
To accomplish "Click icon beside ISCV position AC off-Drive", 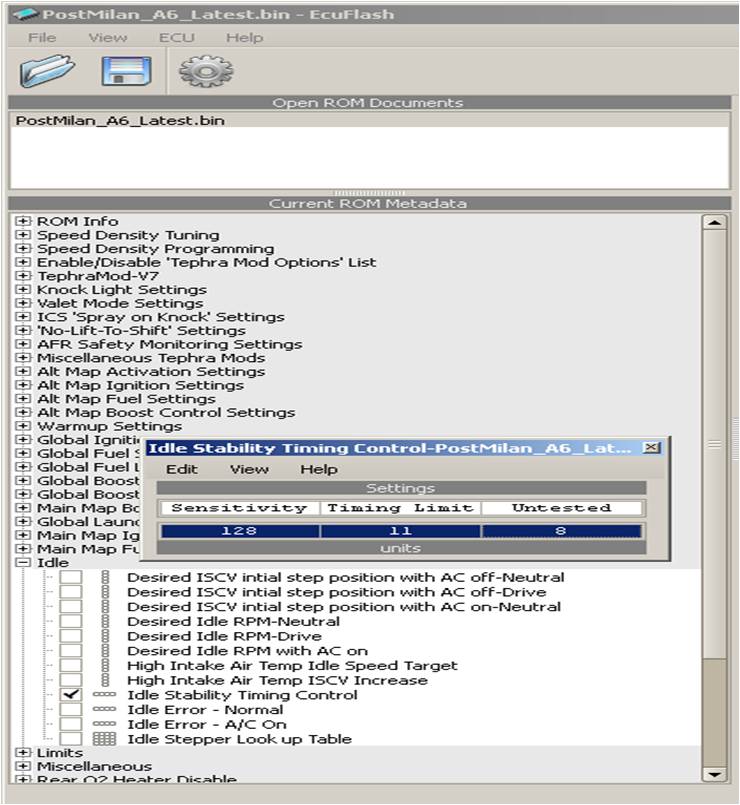I will [x=105, y=592].
